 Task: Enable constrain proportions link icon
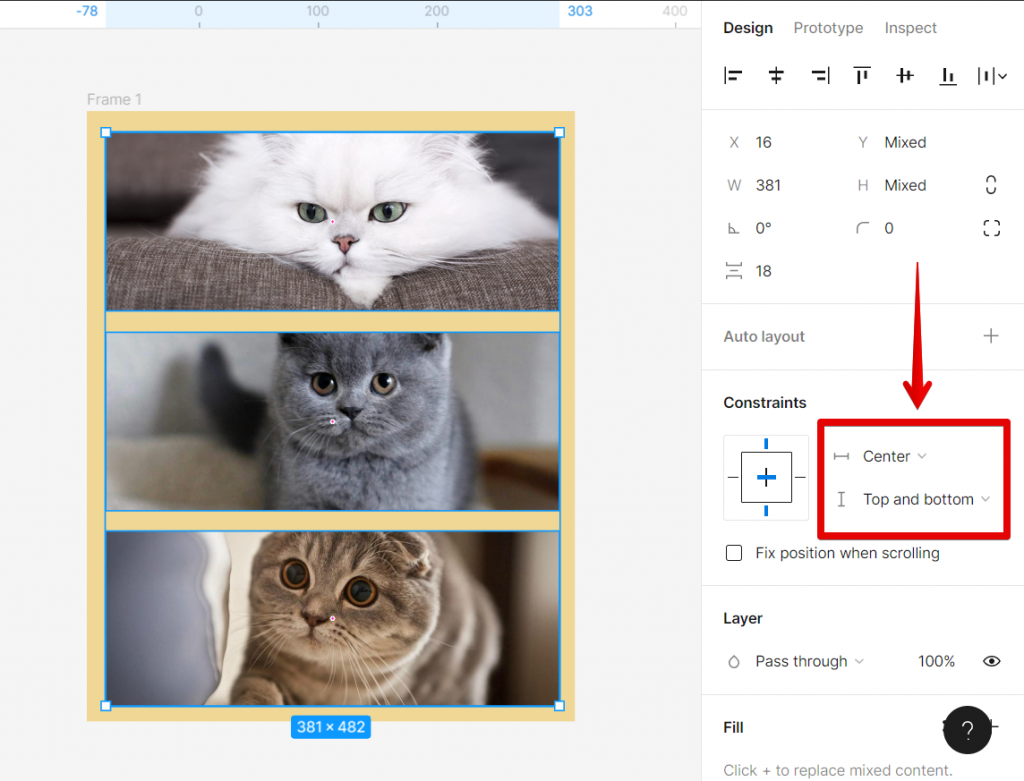tap(991, 185)
